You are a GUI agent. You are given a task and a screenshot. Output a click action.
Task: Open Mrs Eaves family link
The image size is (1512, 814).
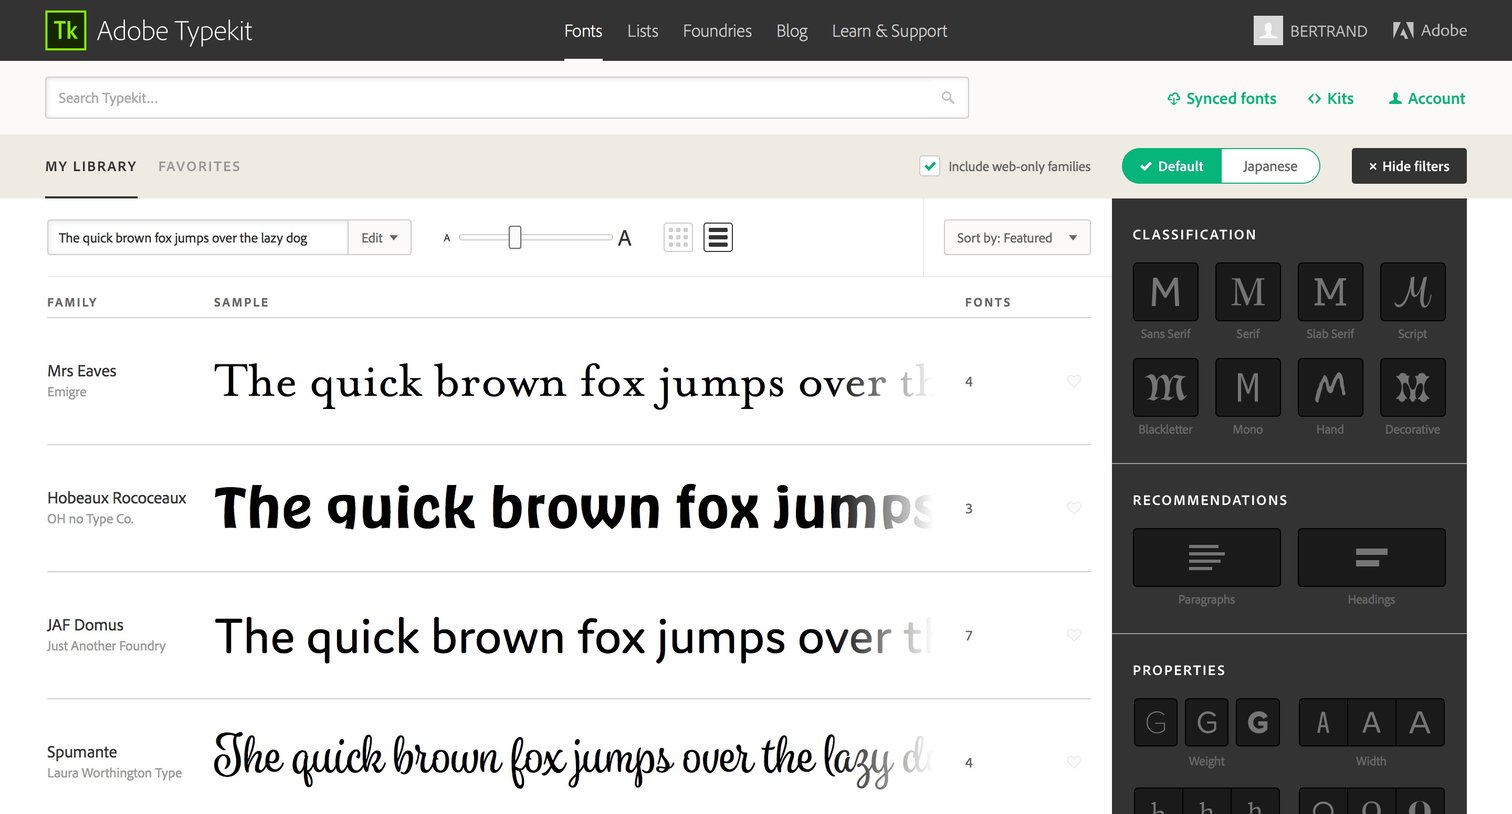click(x=82, y=371)
